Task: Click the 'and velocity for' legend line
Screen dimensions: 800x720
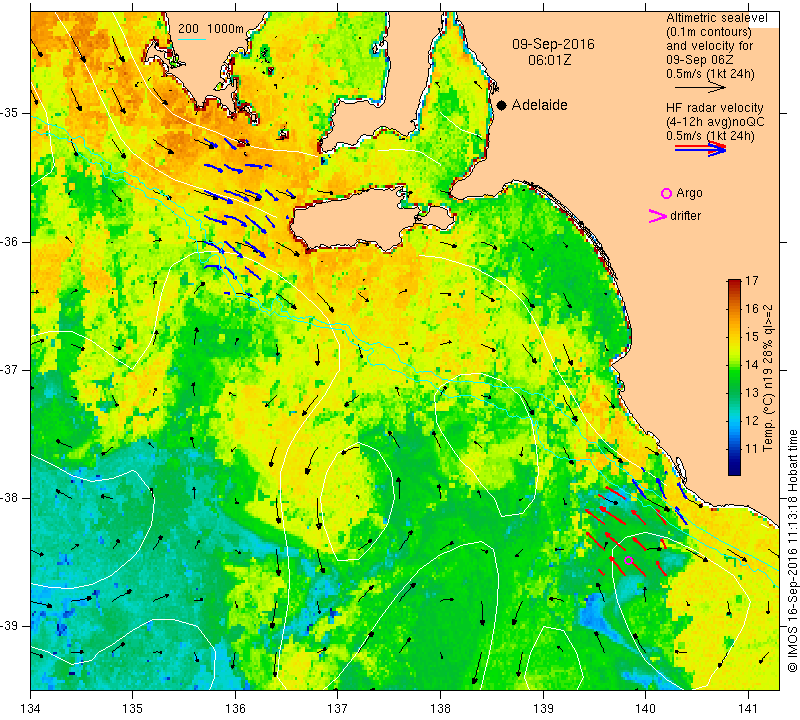Action: click(710, 46)
